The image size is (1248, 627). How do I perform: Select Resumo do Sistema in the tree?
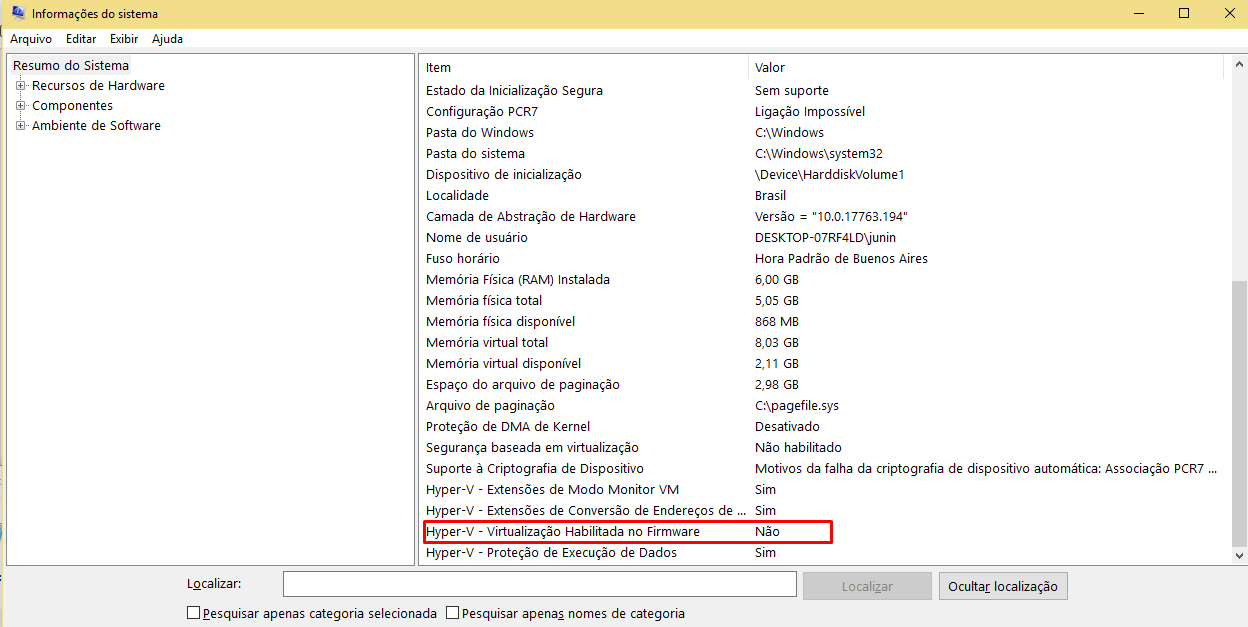point(71,65)
